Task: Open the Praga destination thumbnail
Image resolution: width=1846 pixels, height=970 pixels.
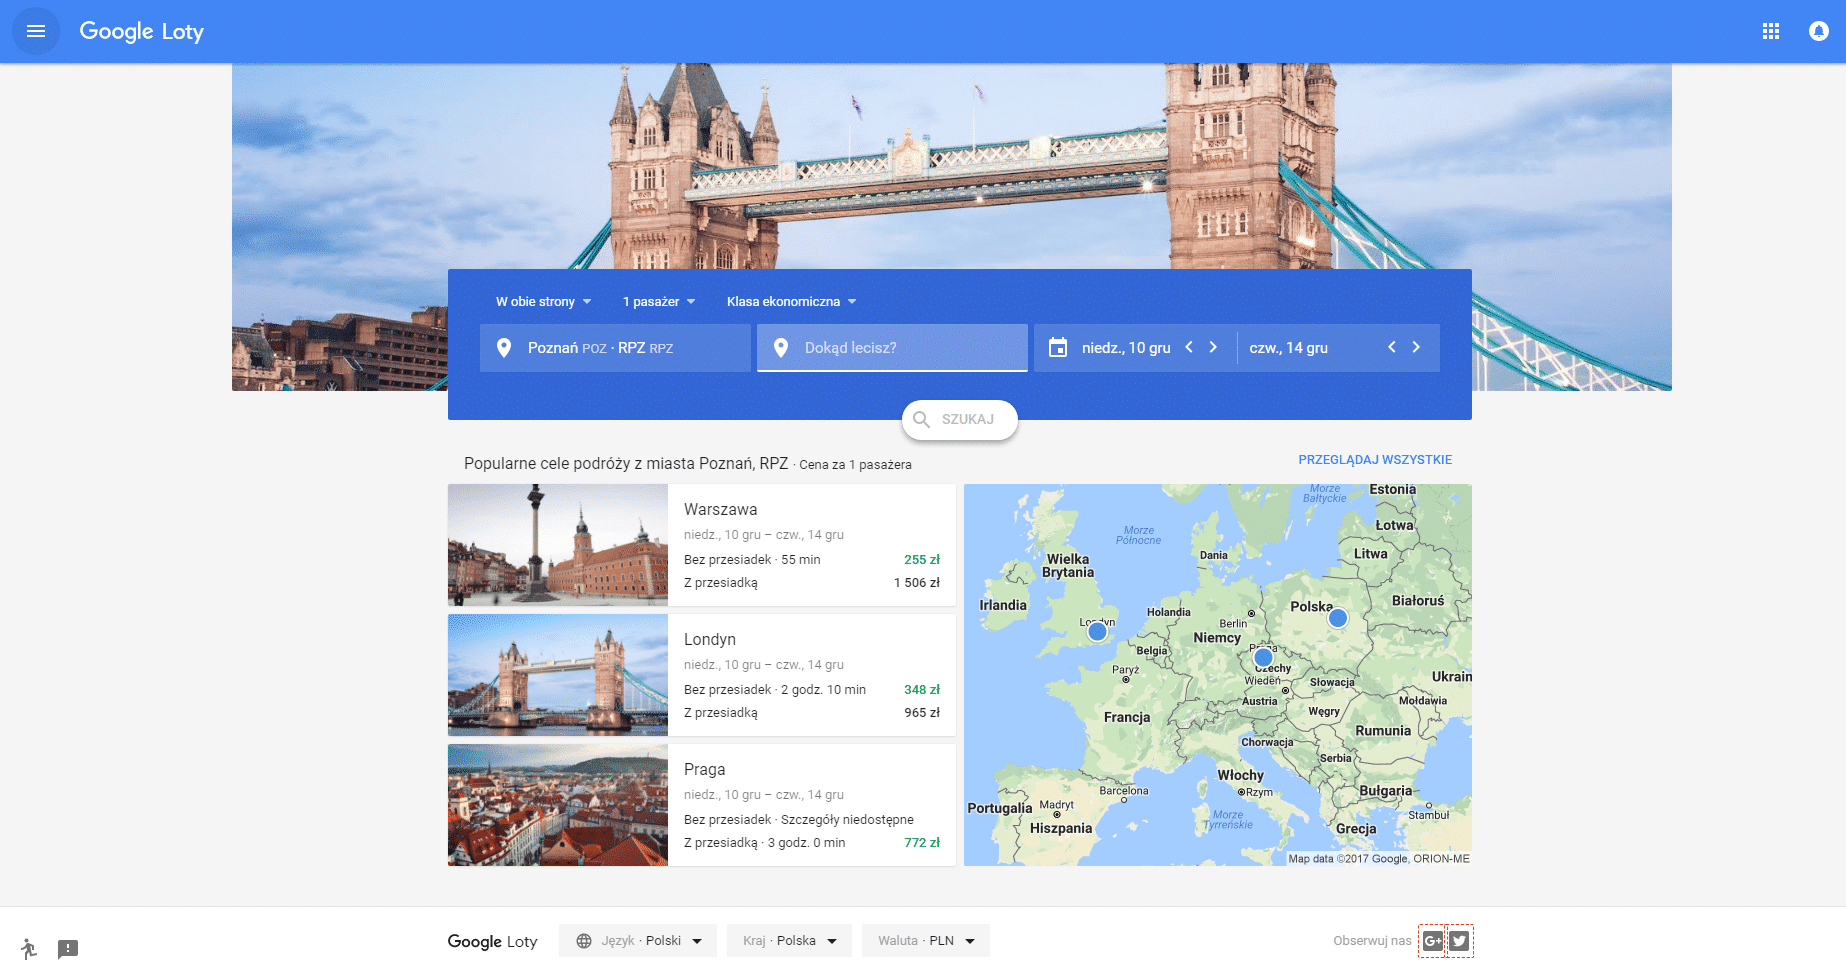Action: click(x=558, y=805)
